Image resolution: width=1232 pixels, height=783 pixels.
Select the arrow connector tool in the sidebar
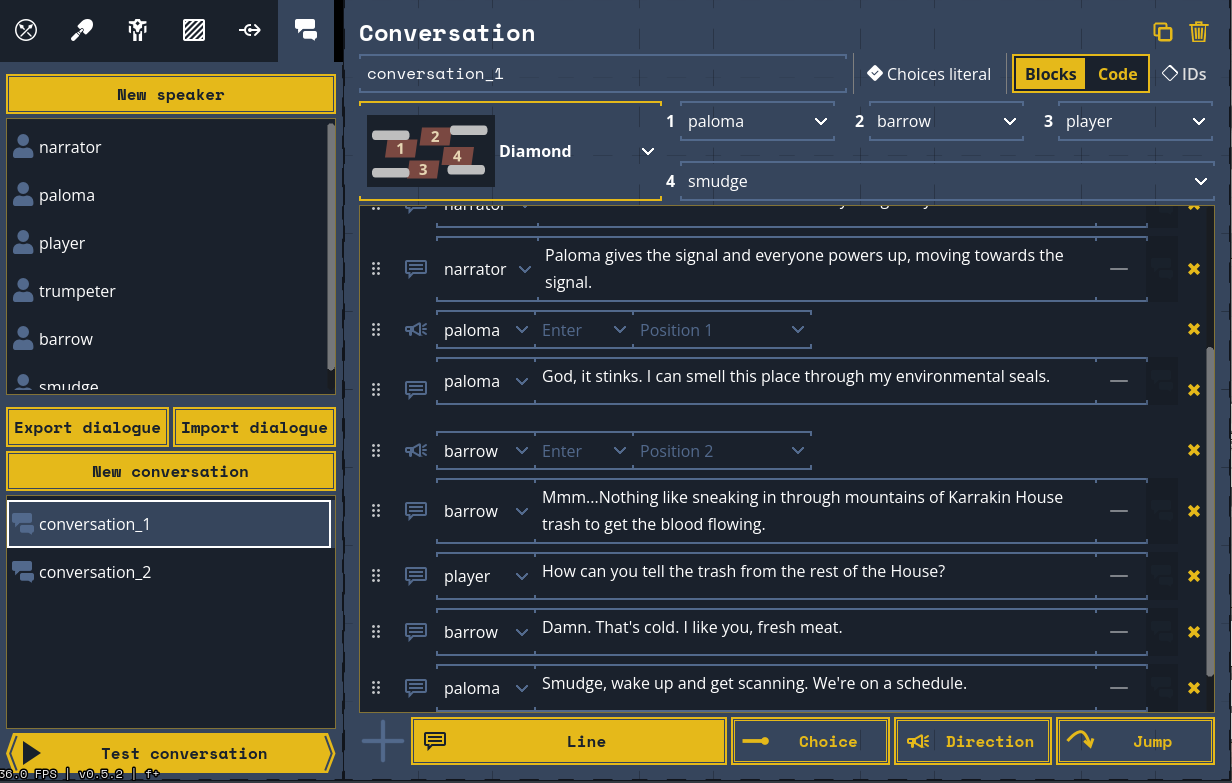click(249, 30)
